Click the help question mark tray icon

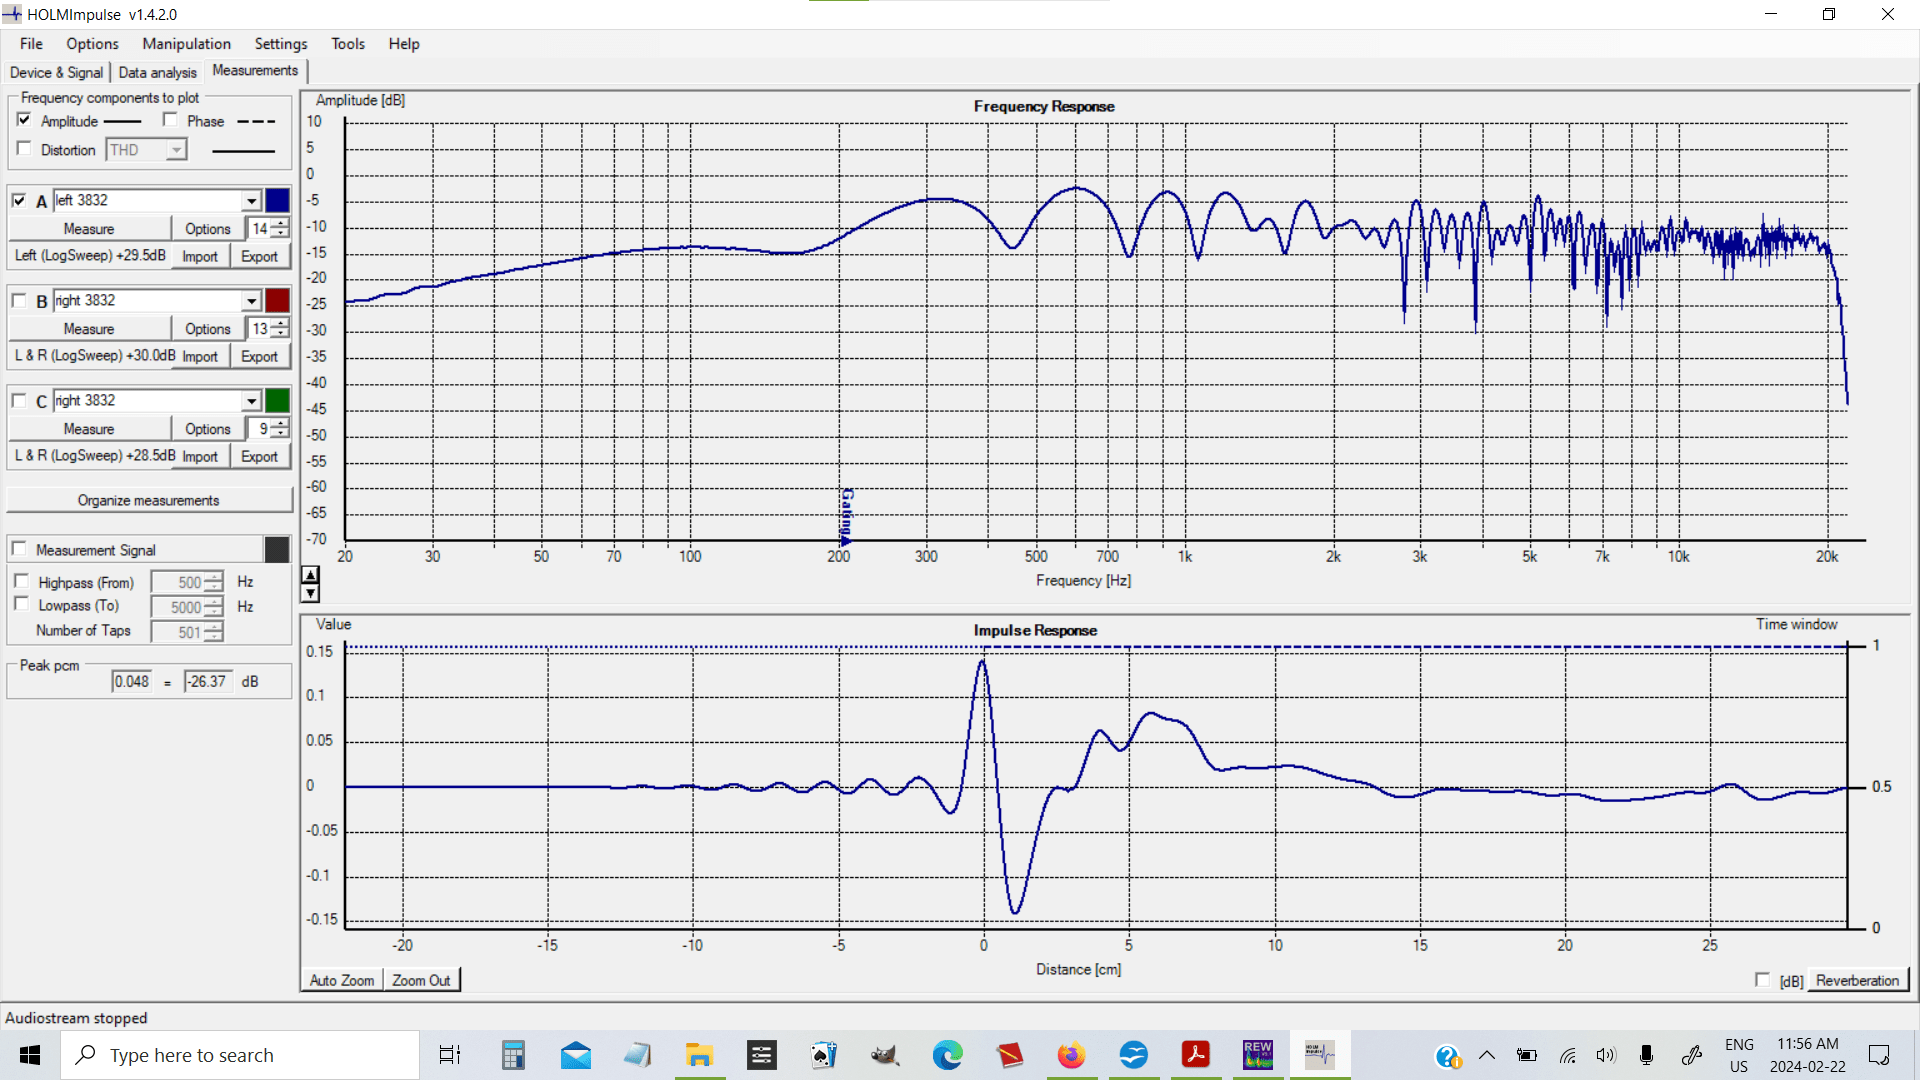point(1448,1056)
